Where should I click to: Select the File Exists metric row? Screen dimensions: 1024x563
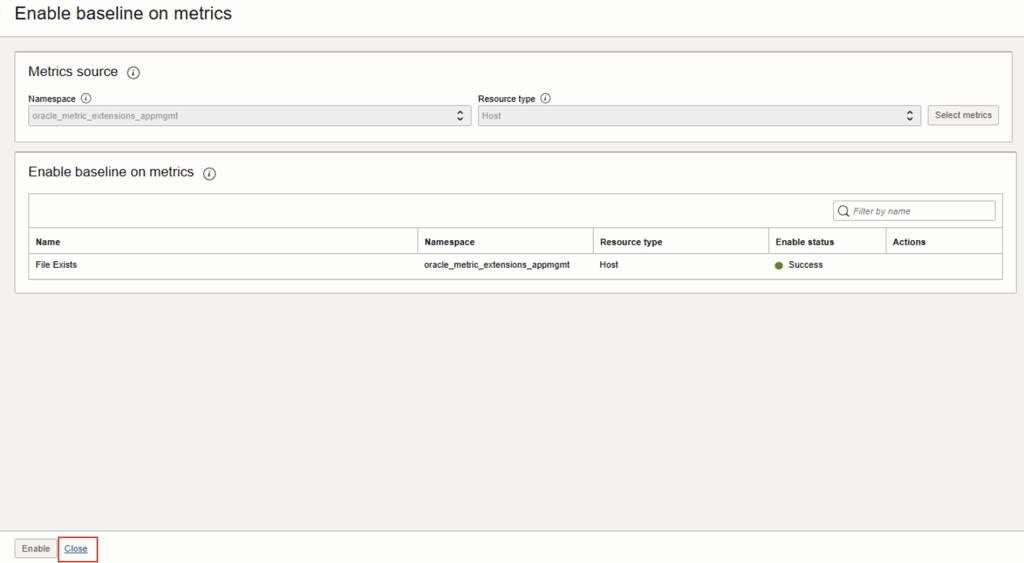[x=56, y=265]
